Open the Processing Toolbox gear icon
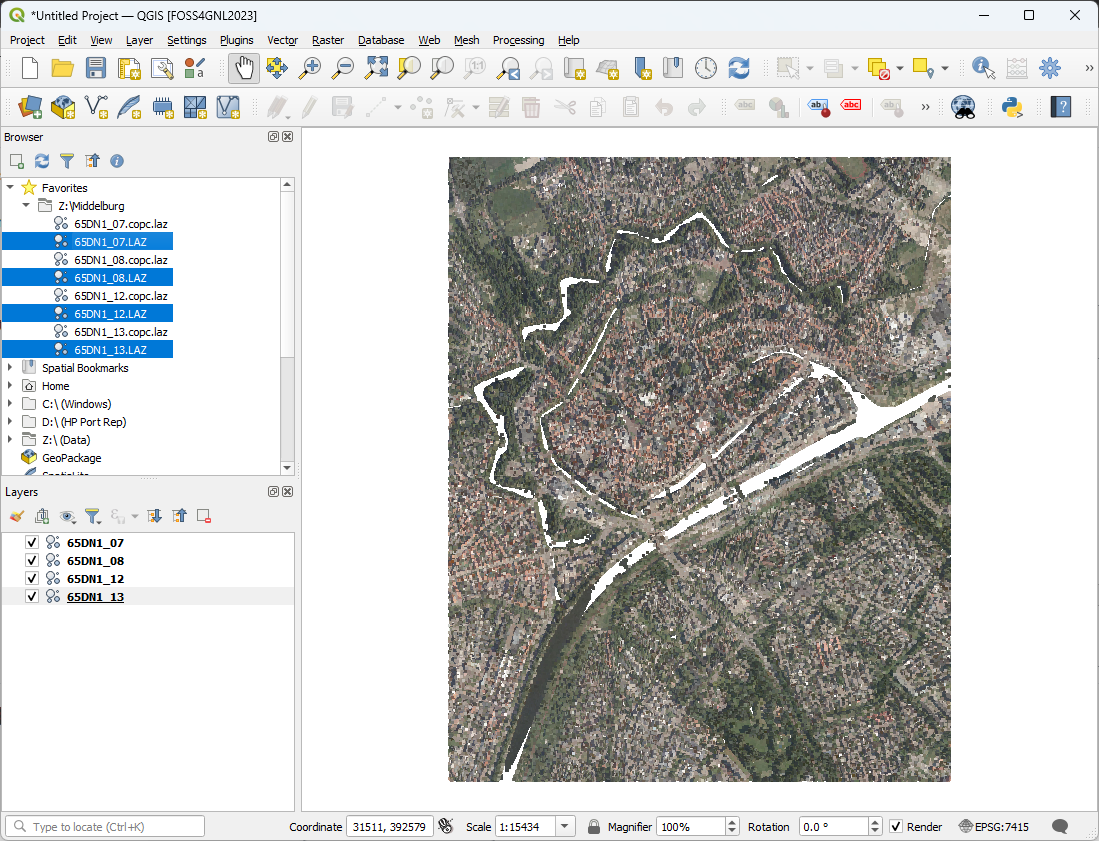This screenshot has height=841, width=1099. (x=1050, y=68)
